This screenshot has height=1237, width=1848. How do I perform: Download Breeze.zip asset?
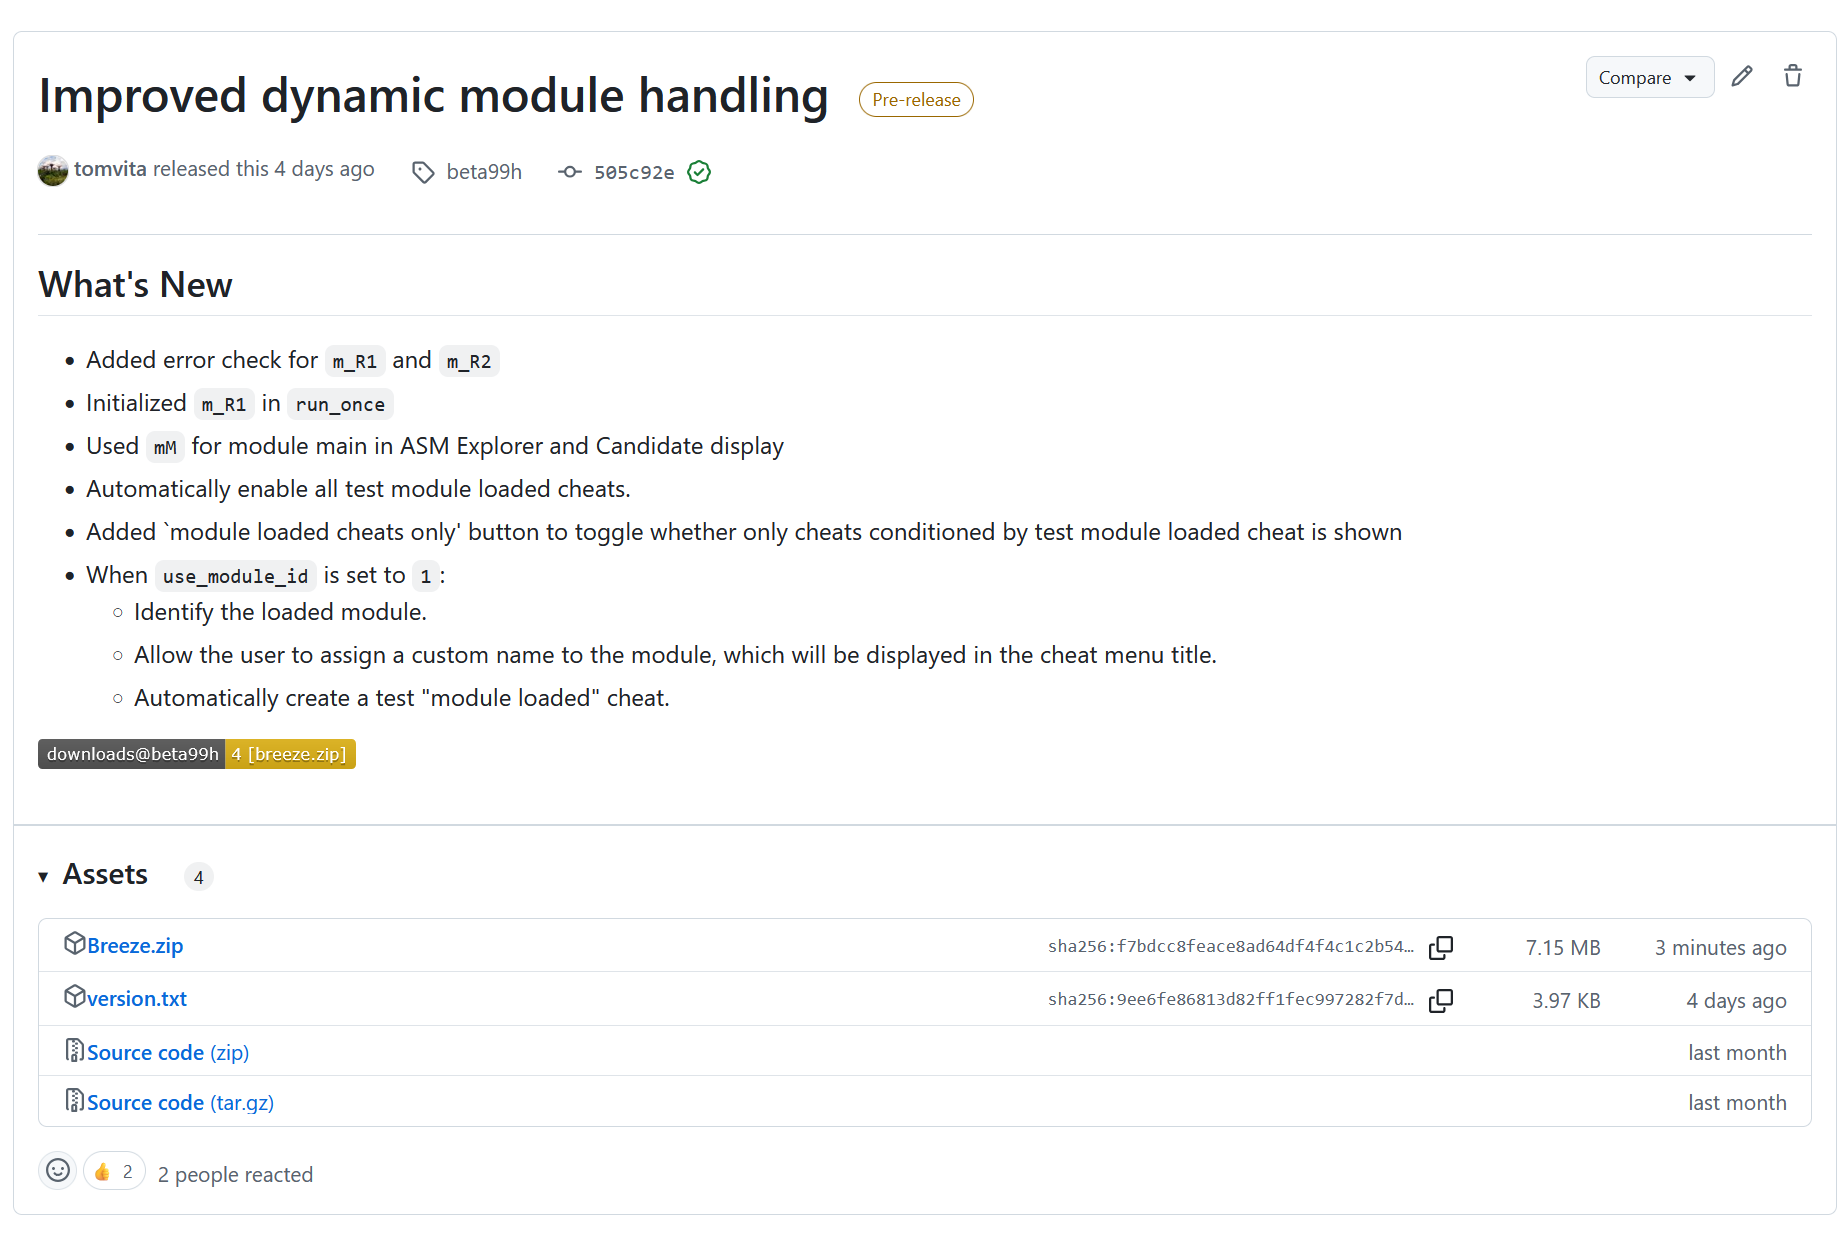pos(135,946)
